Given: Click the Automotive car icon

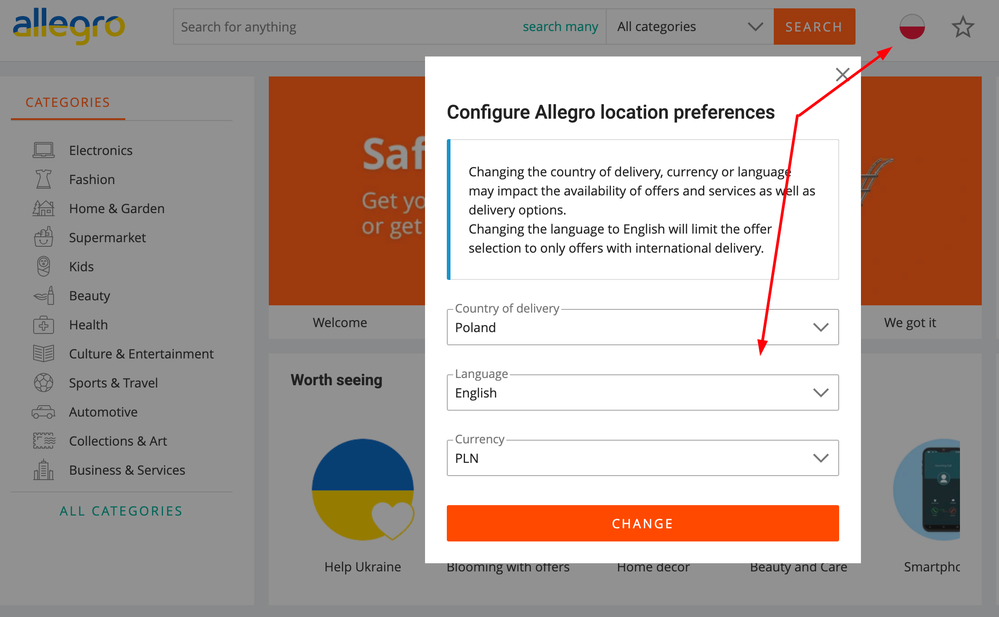Looking at the screenshot, I should point(43,412).
